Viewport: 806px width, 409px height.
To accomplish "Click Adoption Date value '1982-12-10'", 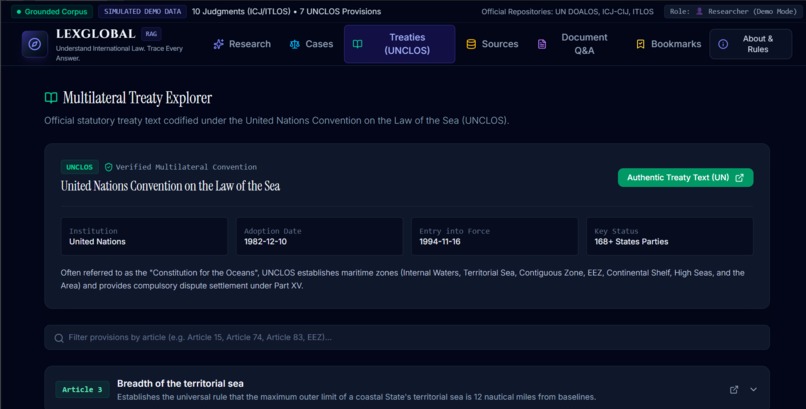I will [x=265, y=241].
